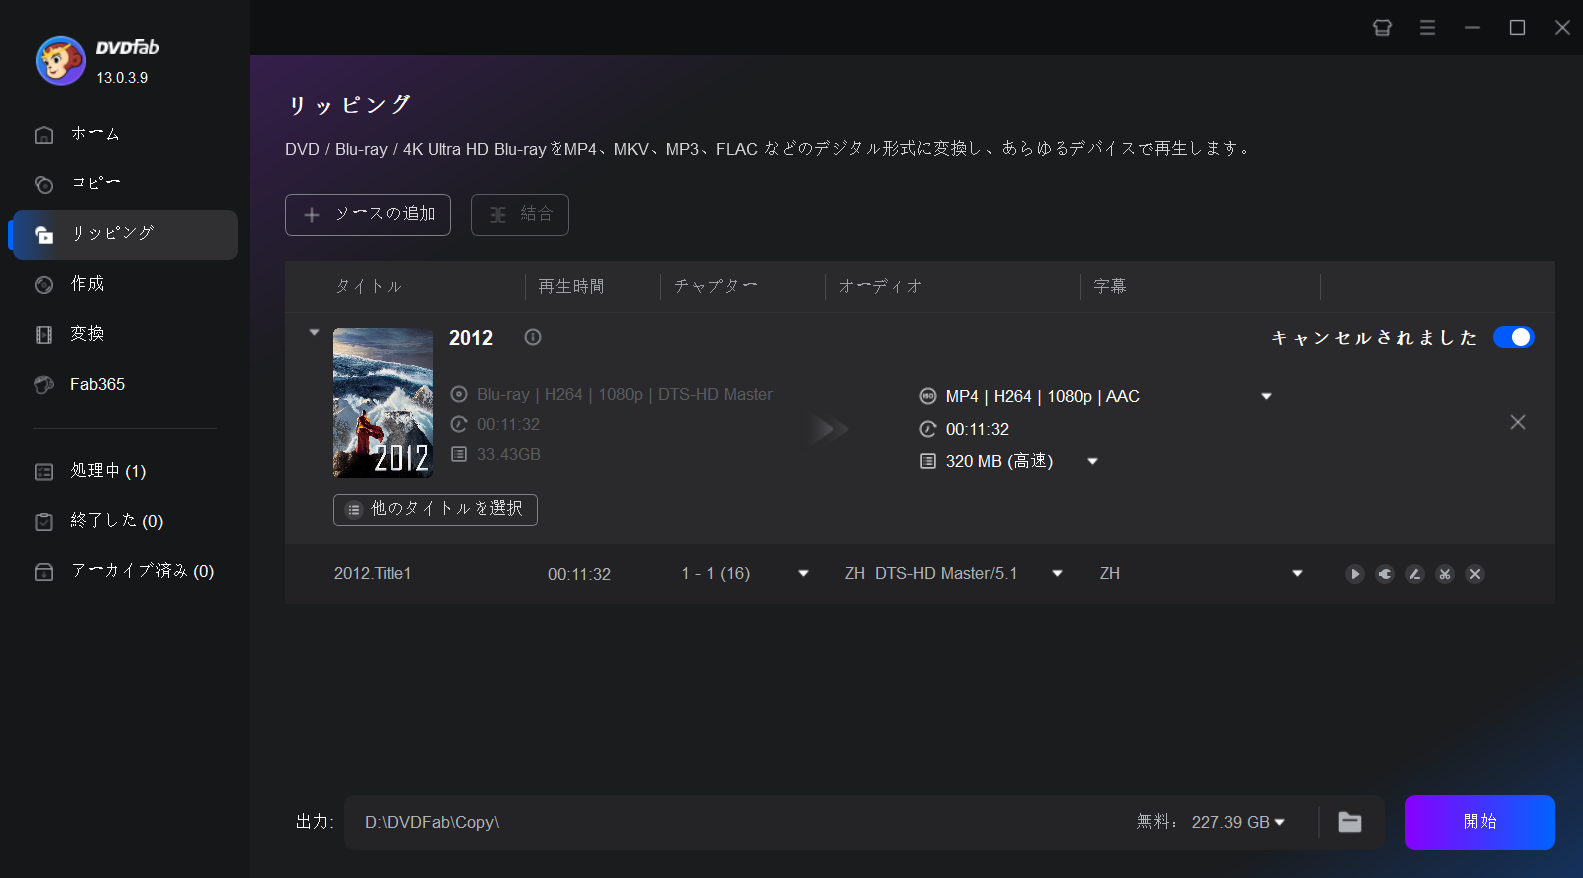Expand the chapter range 1 - 1 (16) dropdown
This screenshot has width=1583, height=878.
(x=803, y=574)
